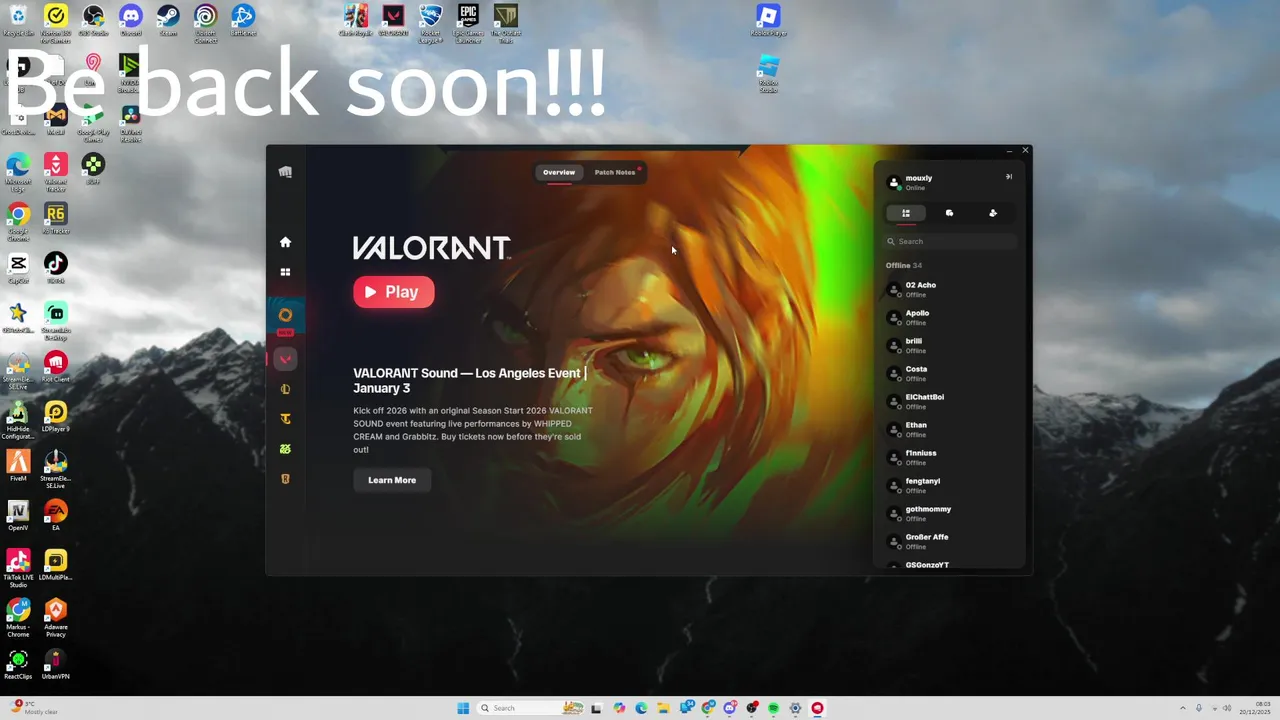Open File Explorer from the taskbar
This screenshot has width=1280, height=720.
click(x=663, y=708)
